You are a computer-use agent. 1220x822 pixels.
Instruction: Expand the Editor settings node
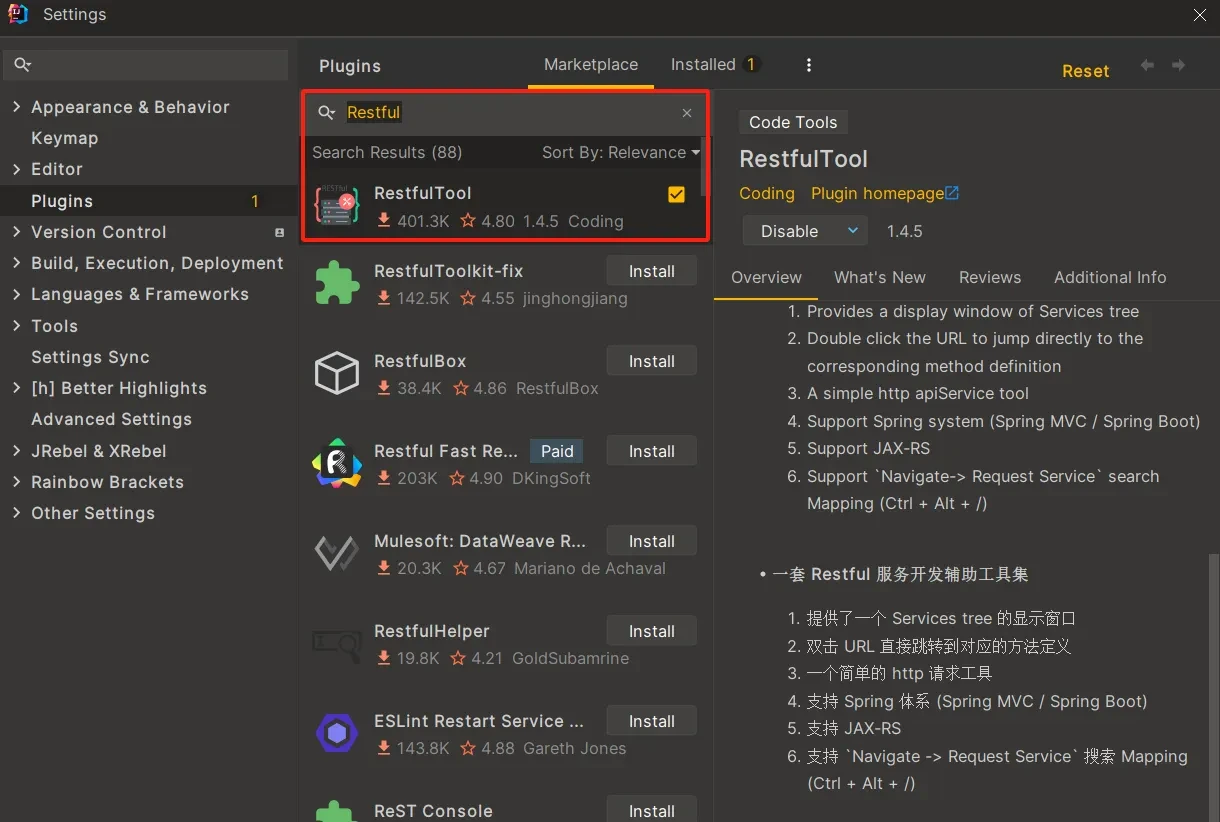tap(16, 169)
